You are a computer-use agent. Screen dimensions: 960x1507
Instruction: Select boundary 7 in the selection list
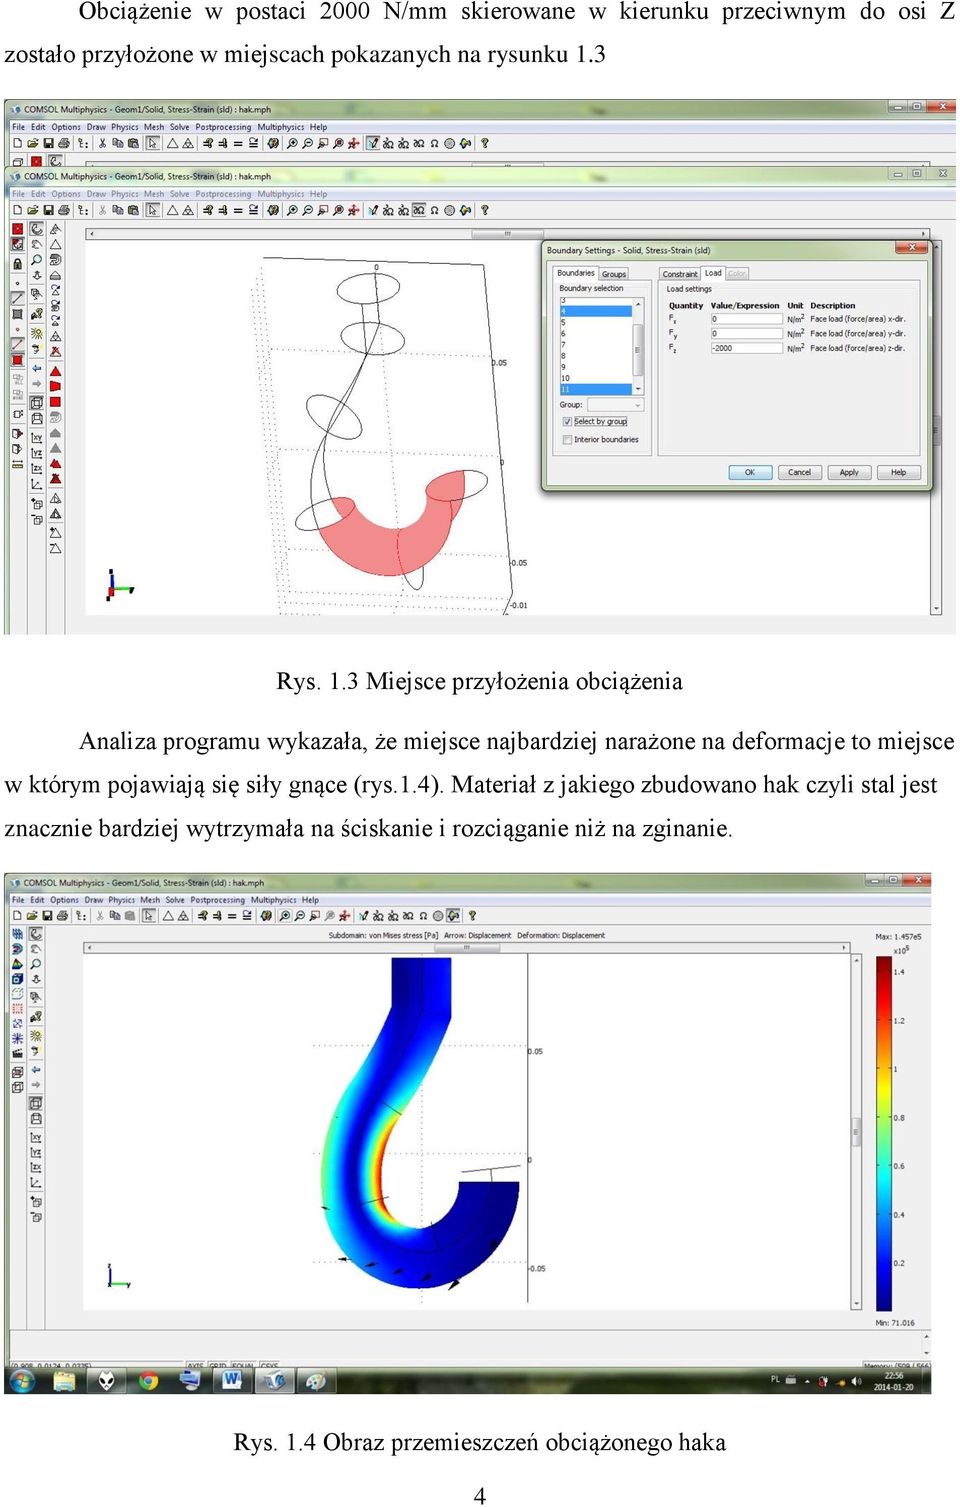pyautogui.click(x=595, y=344)
